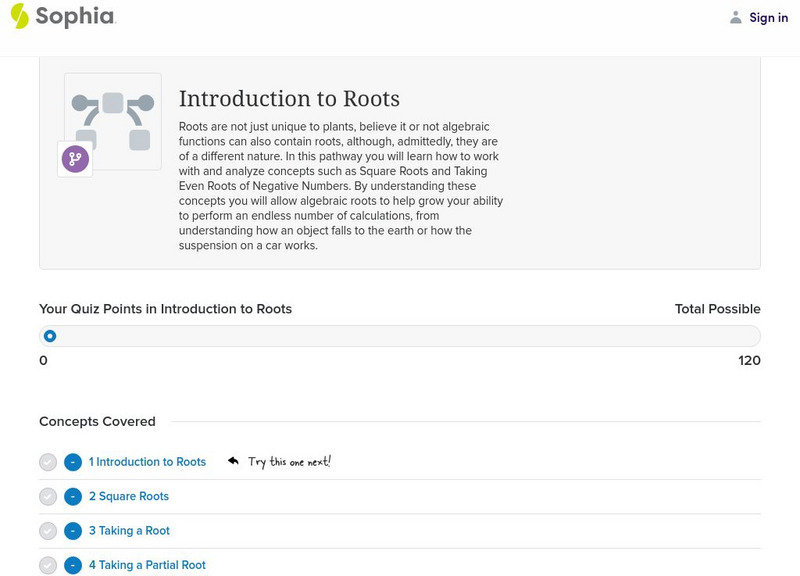Collapse the Square Roots blue minus button

tap(73, 497)
